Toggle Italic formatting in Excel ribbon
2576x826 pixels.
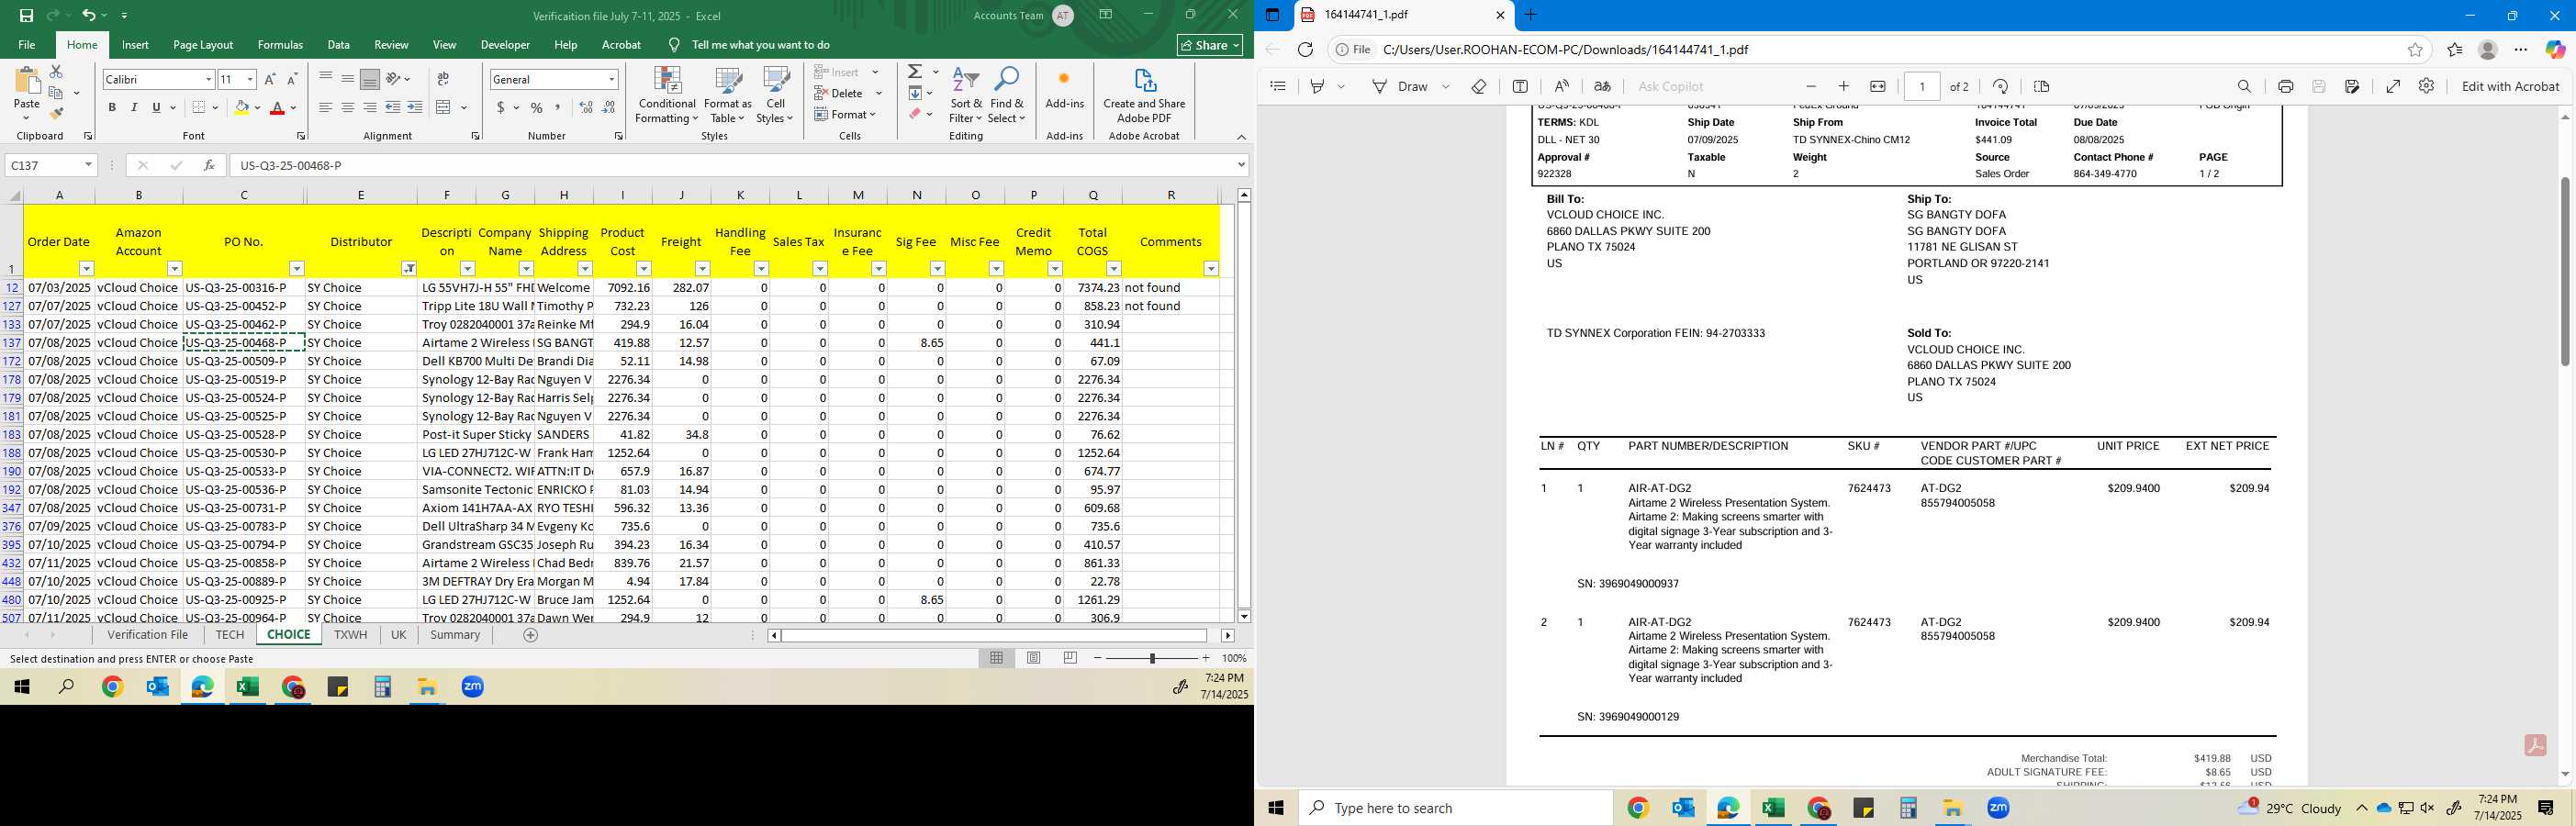point(134,107)
